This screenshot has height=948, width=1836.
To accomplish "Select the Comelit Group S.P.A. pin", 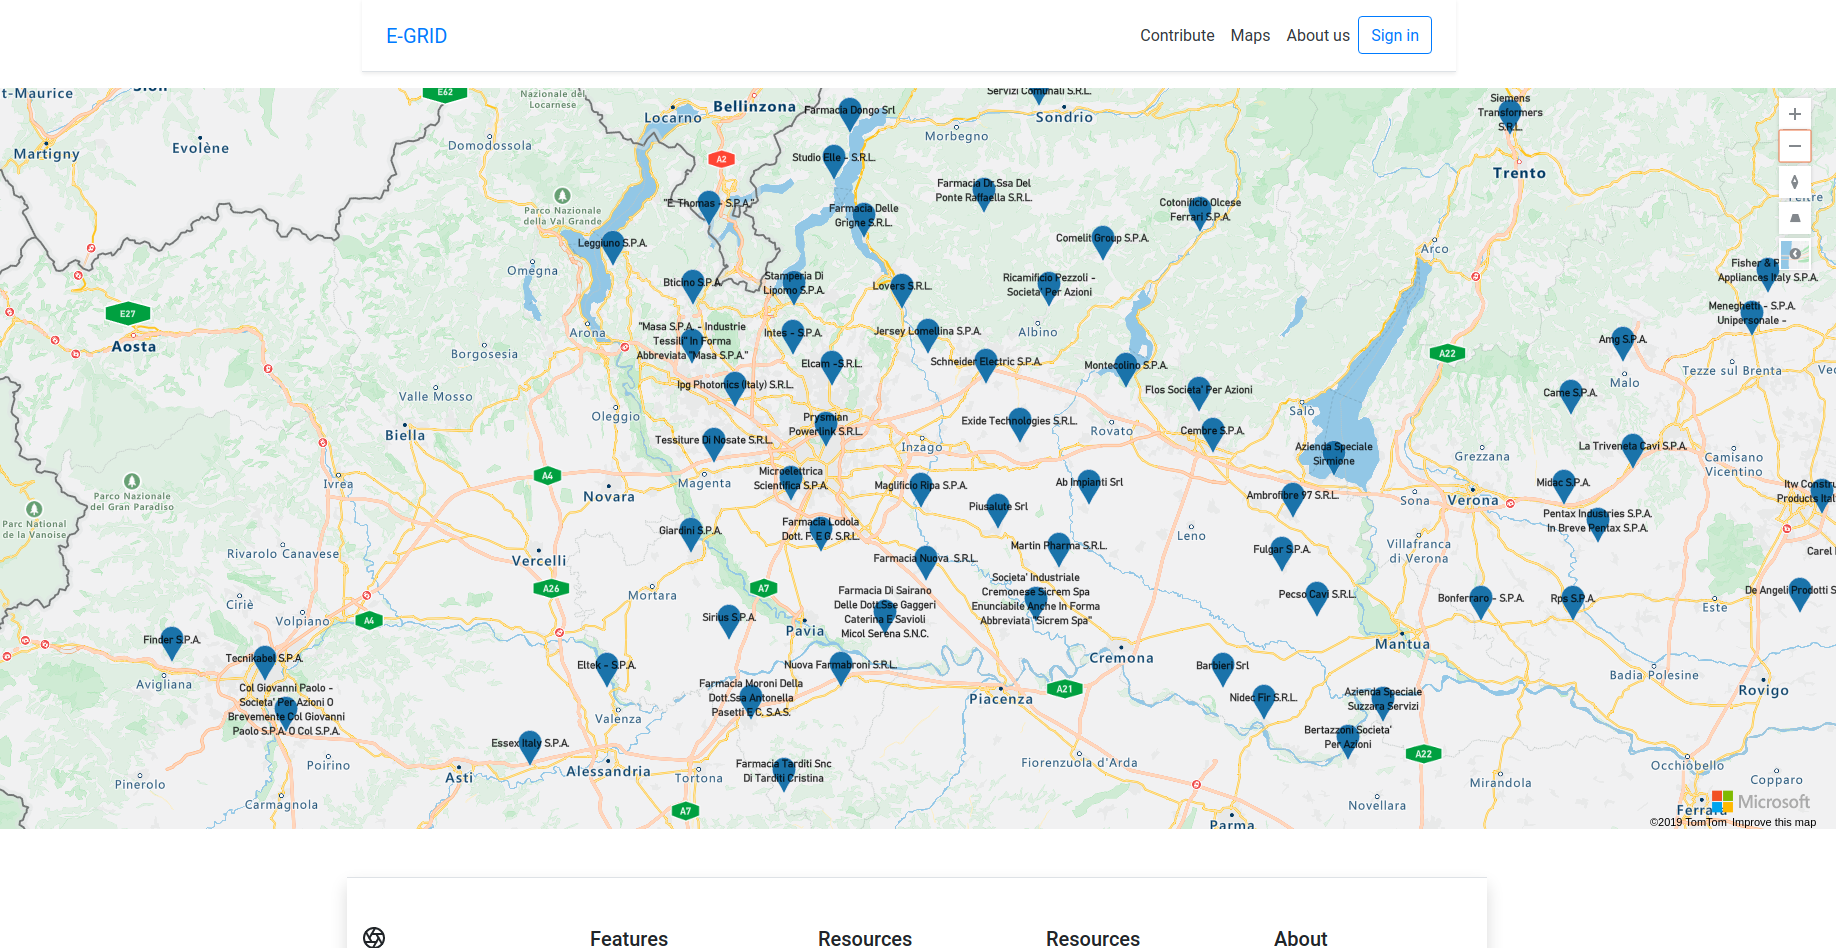I will click(x=1102, y=241).
